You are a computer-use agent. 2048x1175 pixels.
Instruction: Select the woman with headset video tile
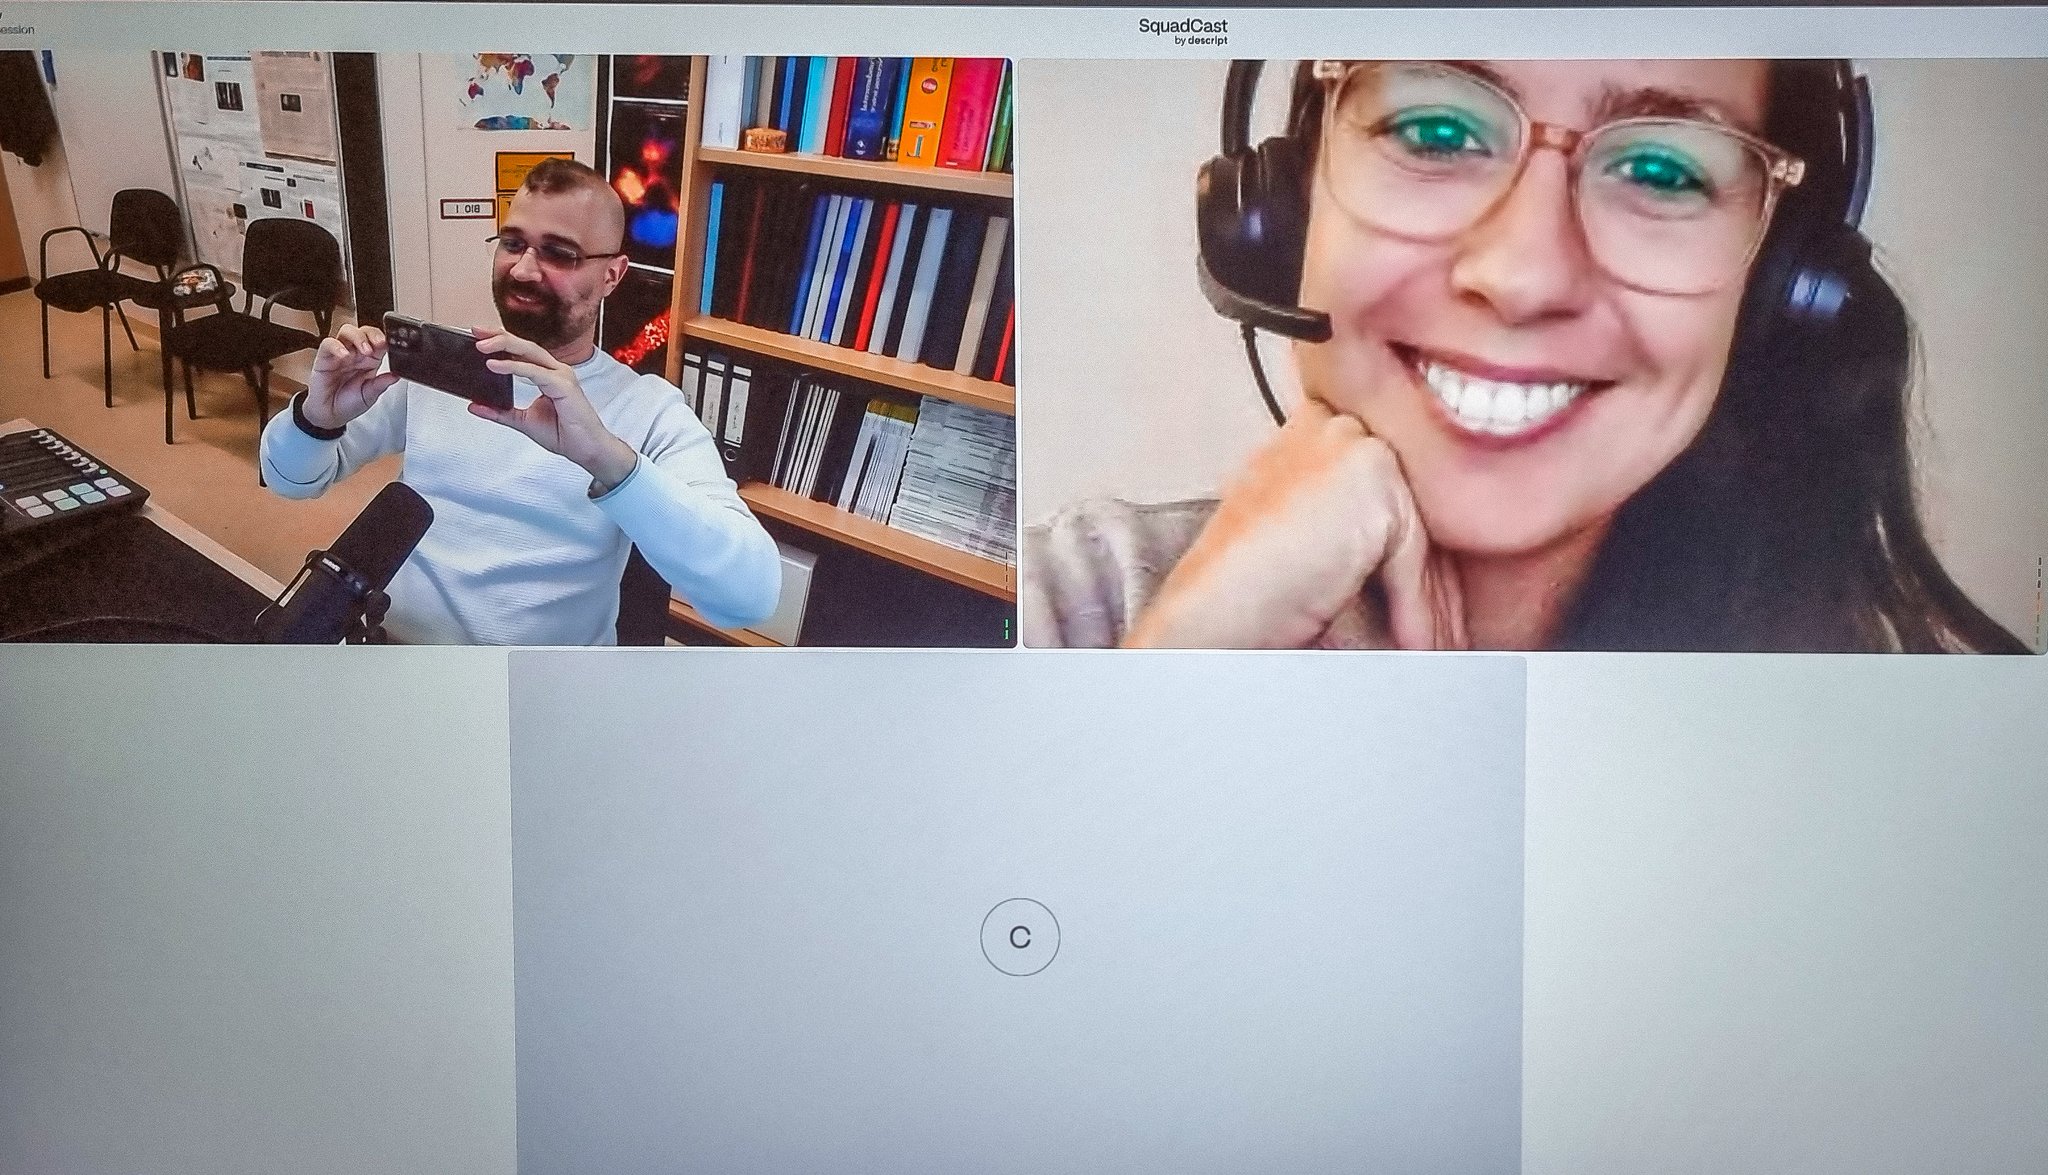click(x=1535, y=354)
